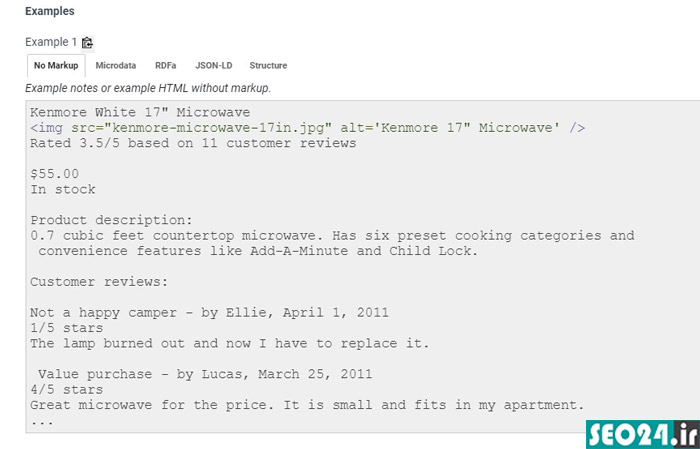This screenshot has height=449, width=700.
Task: Click the In stock text
Action: point(63,189)
